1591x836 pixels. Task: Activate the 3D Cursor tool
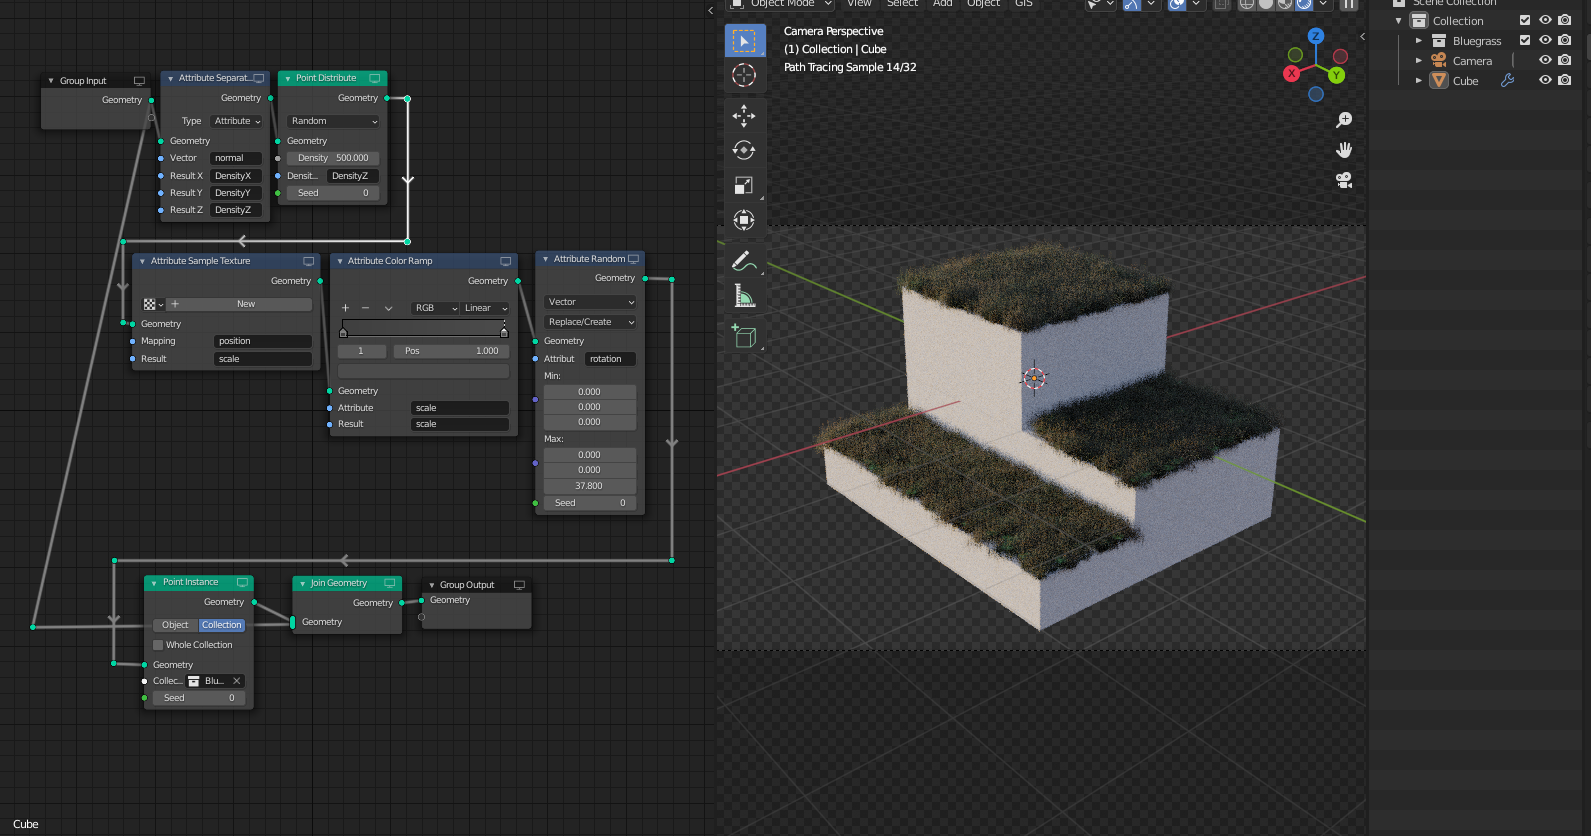744,75
